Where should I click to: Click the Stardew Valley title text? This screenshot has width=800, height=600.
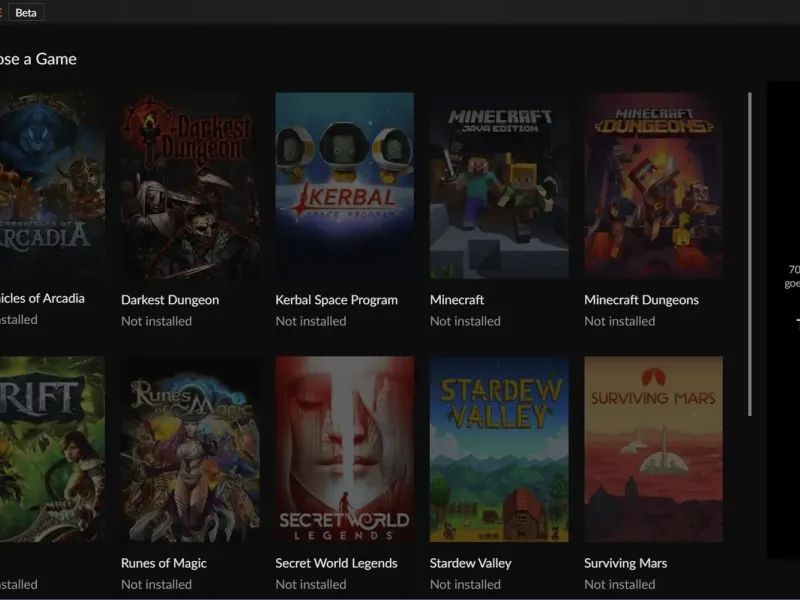click(470, 563)
